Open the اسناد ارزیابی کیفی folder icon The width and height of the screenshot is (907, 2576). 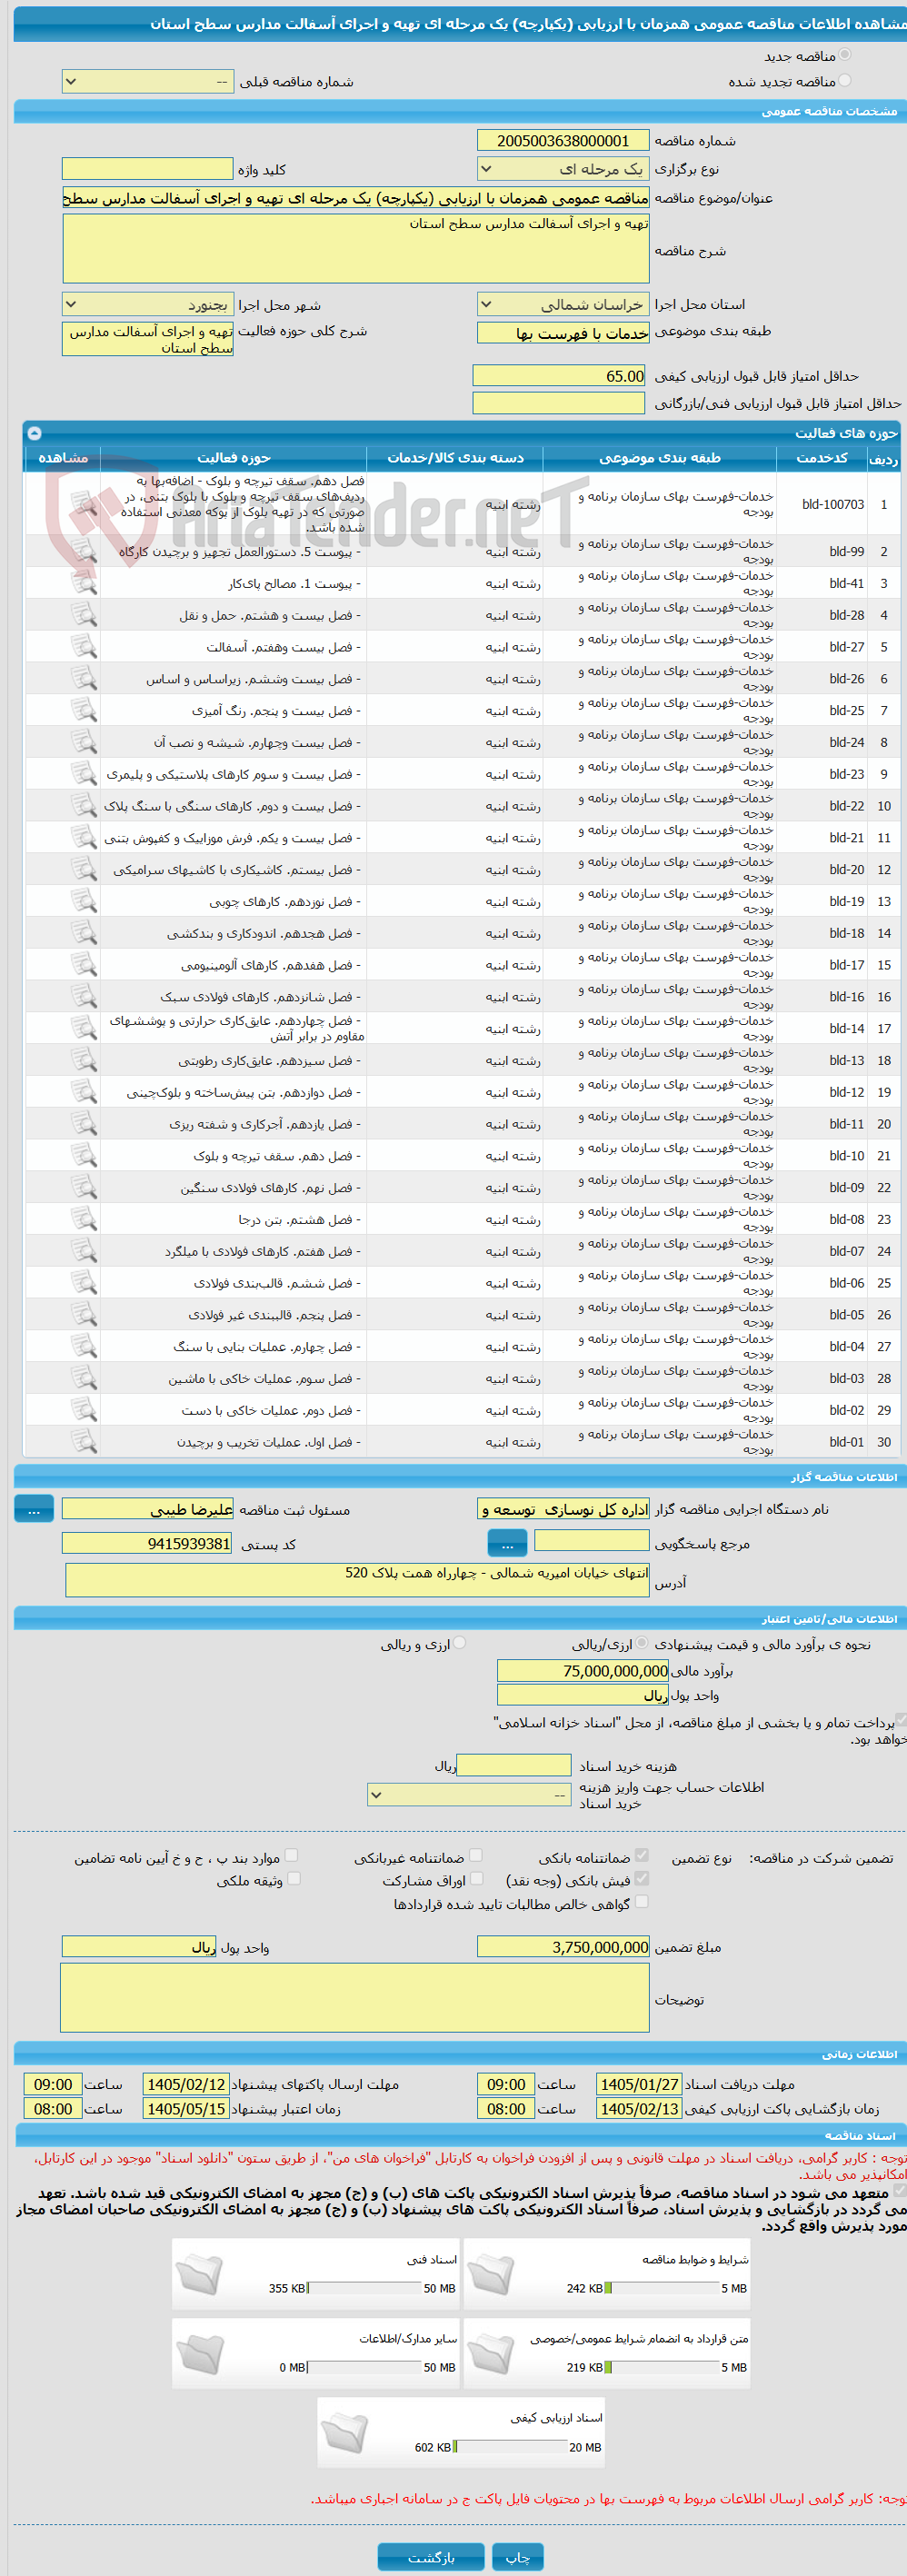[345, 2433]
